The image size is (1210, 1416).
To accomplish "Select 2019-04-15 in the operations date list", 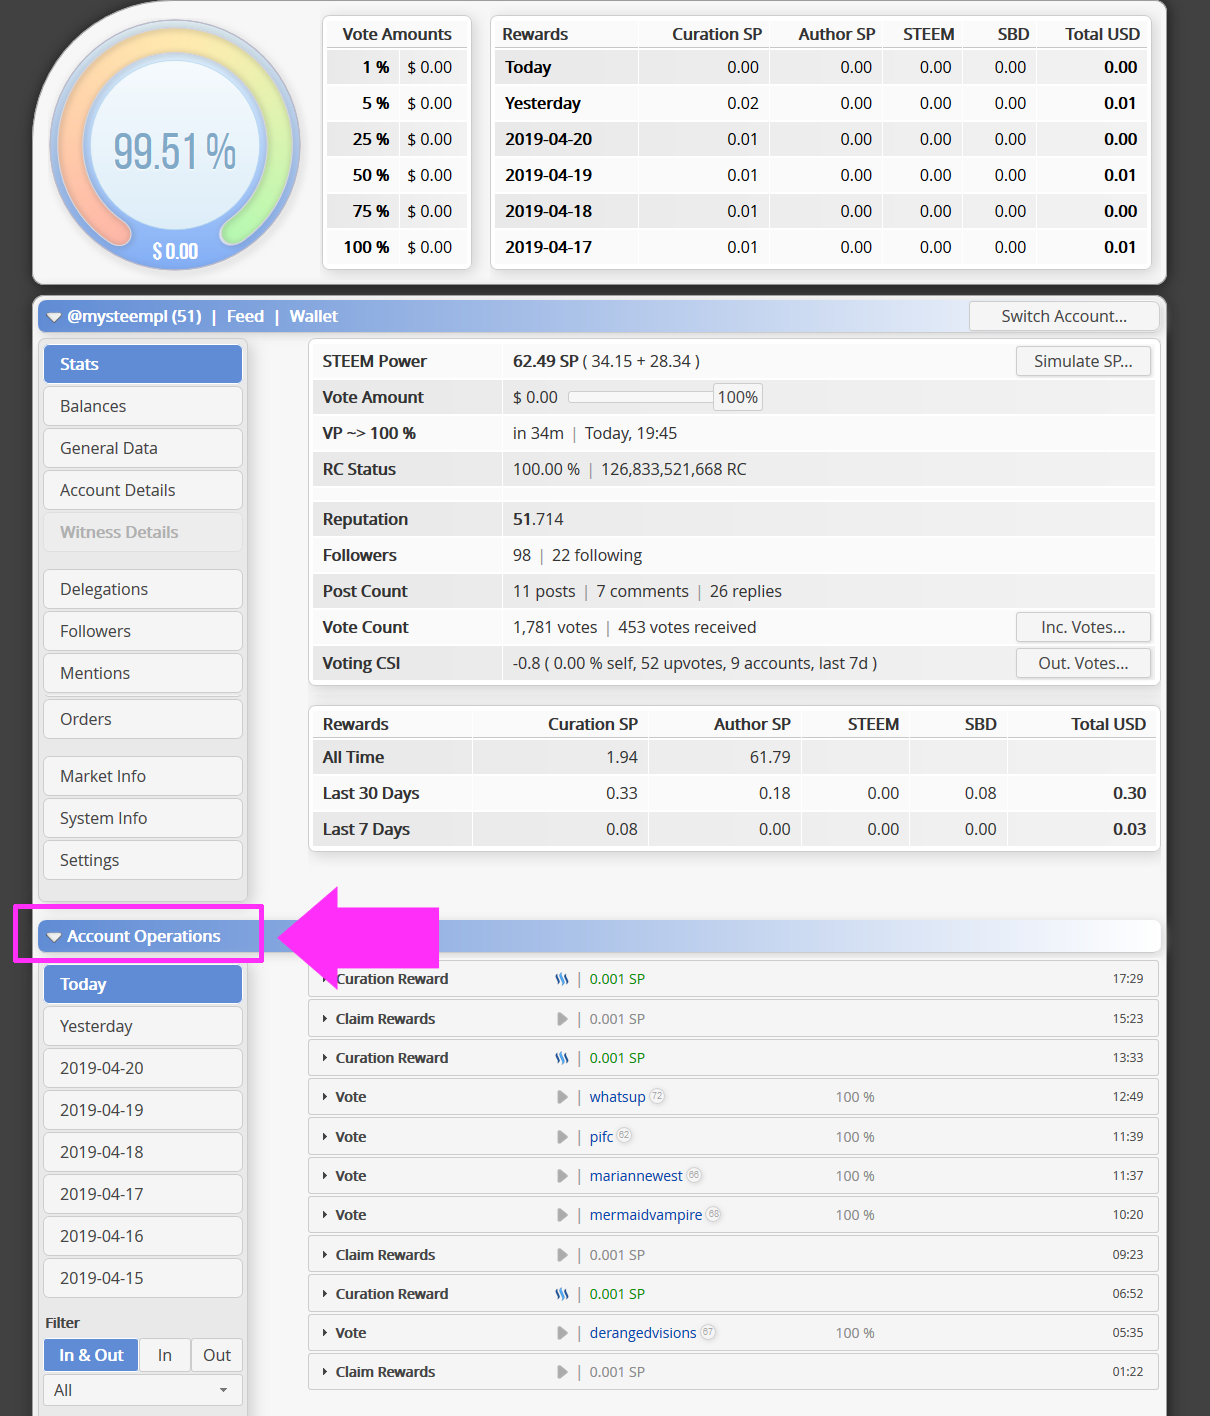I will pyautogui.click(x=143, y=1278).
